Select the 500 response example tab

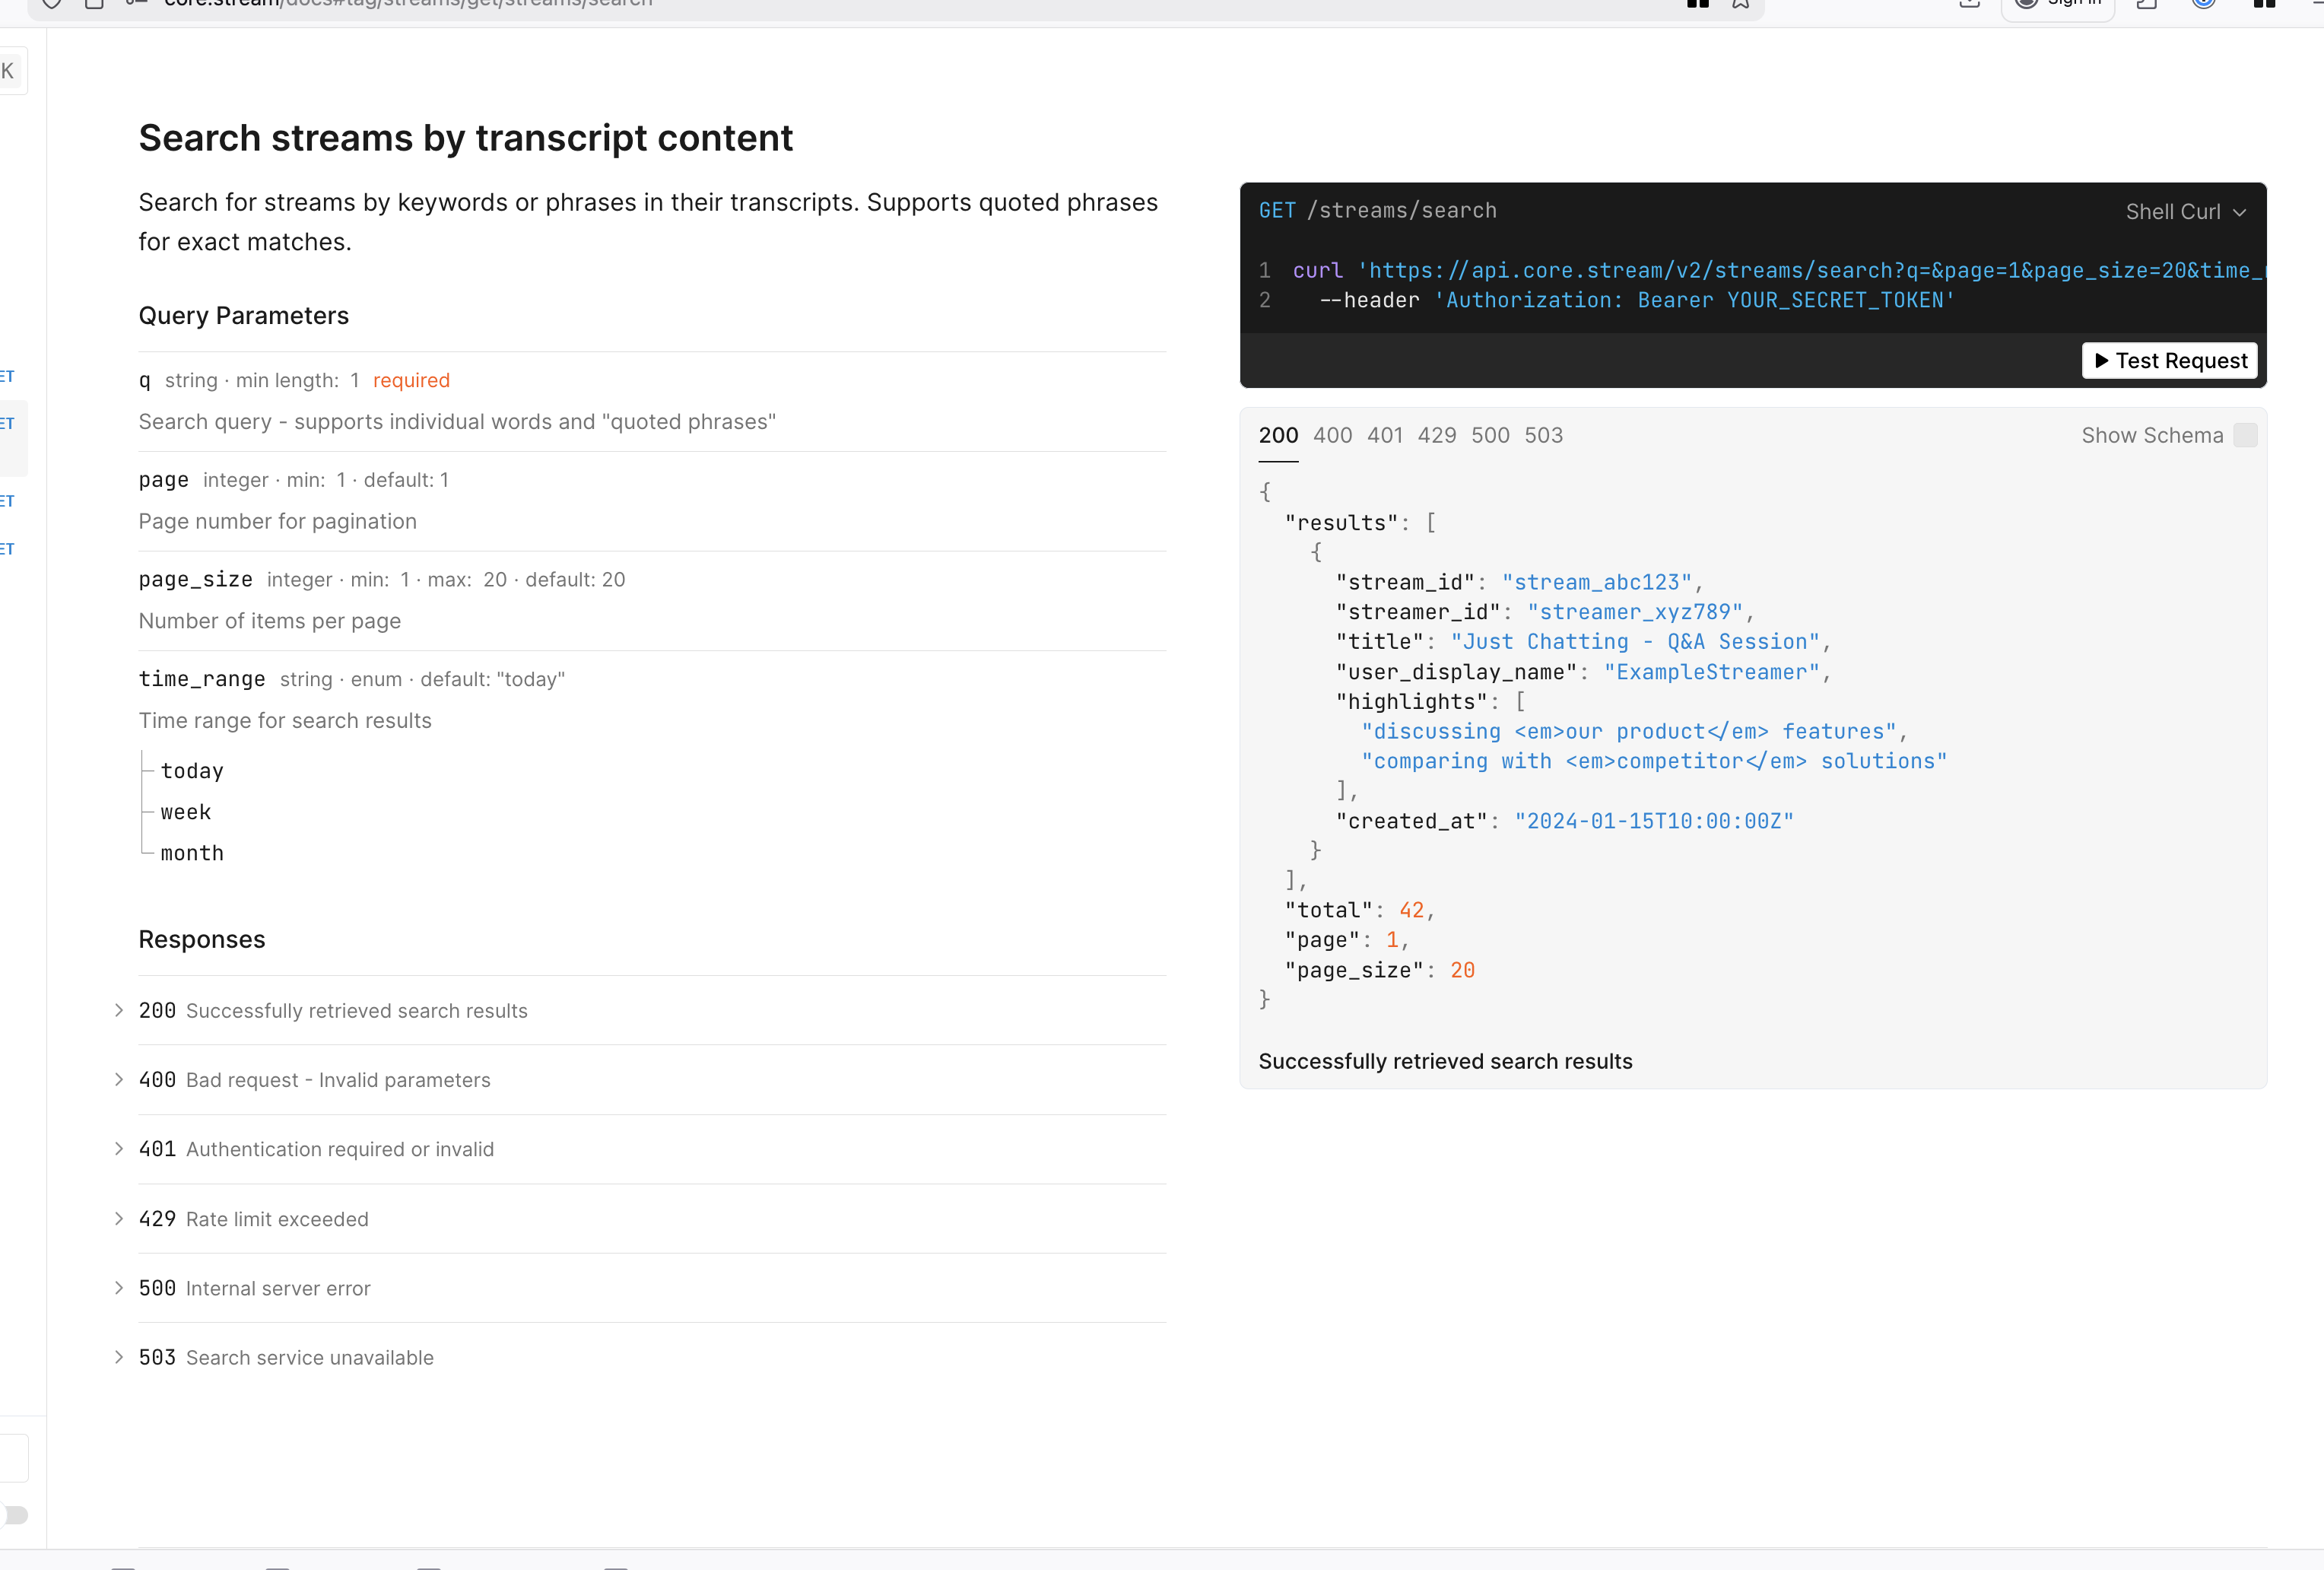1489,435
